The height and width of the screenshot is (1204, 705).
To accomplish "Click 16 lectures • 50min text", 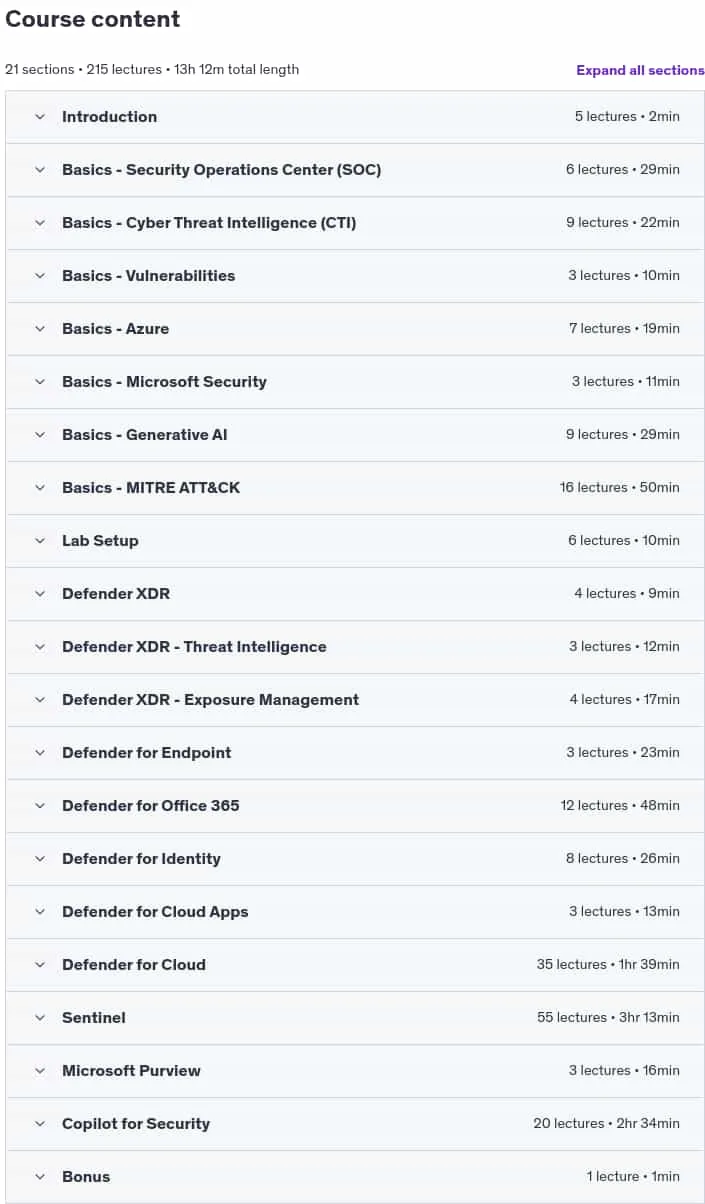I will click(619, 488).
